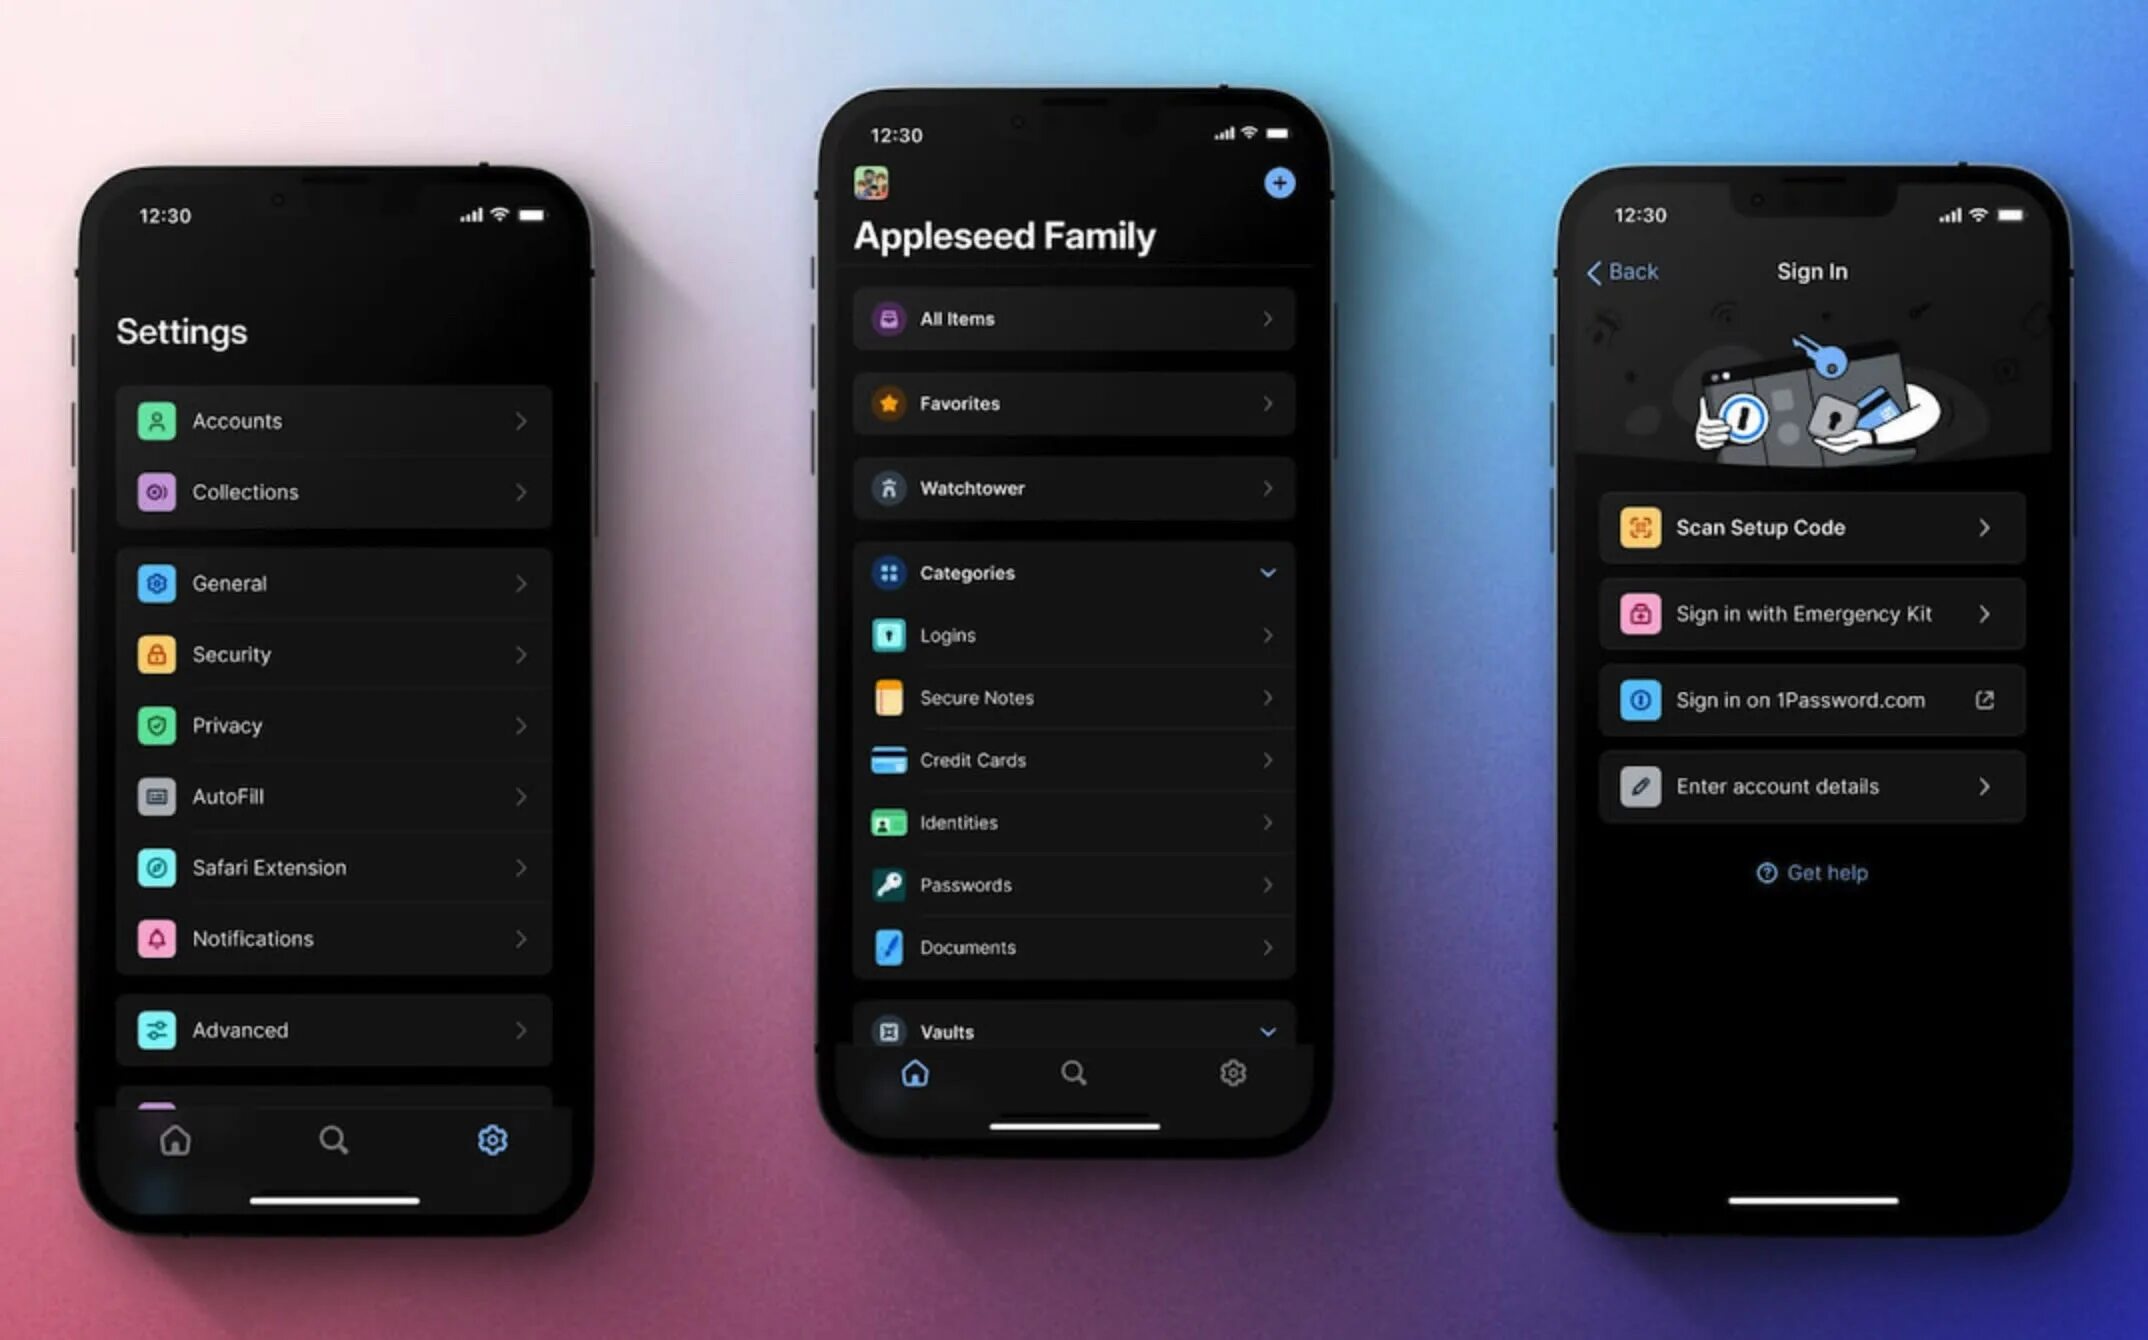Screen dimensions: 2148x1340
Task: Toggle Privacy settings option
Action: coord(332,724)
